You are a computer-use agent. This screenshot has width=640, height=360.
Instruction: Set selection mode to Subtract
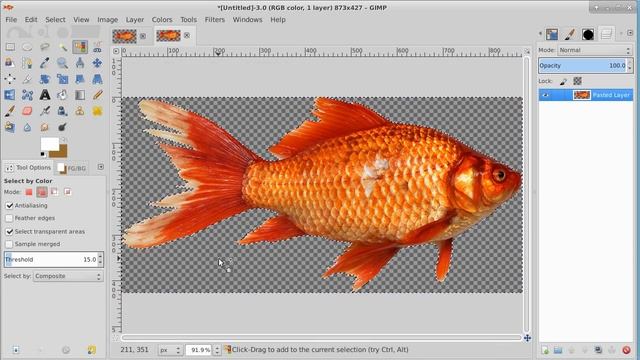[54, 192]
